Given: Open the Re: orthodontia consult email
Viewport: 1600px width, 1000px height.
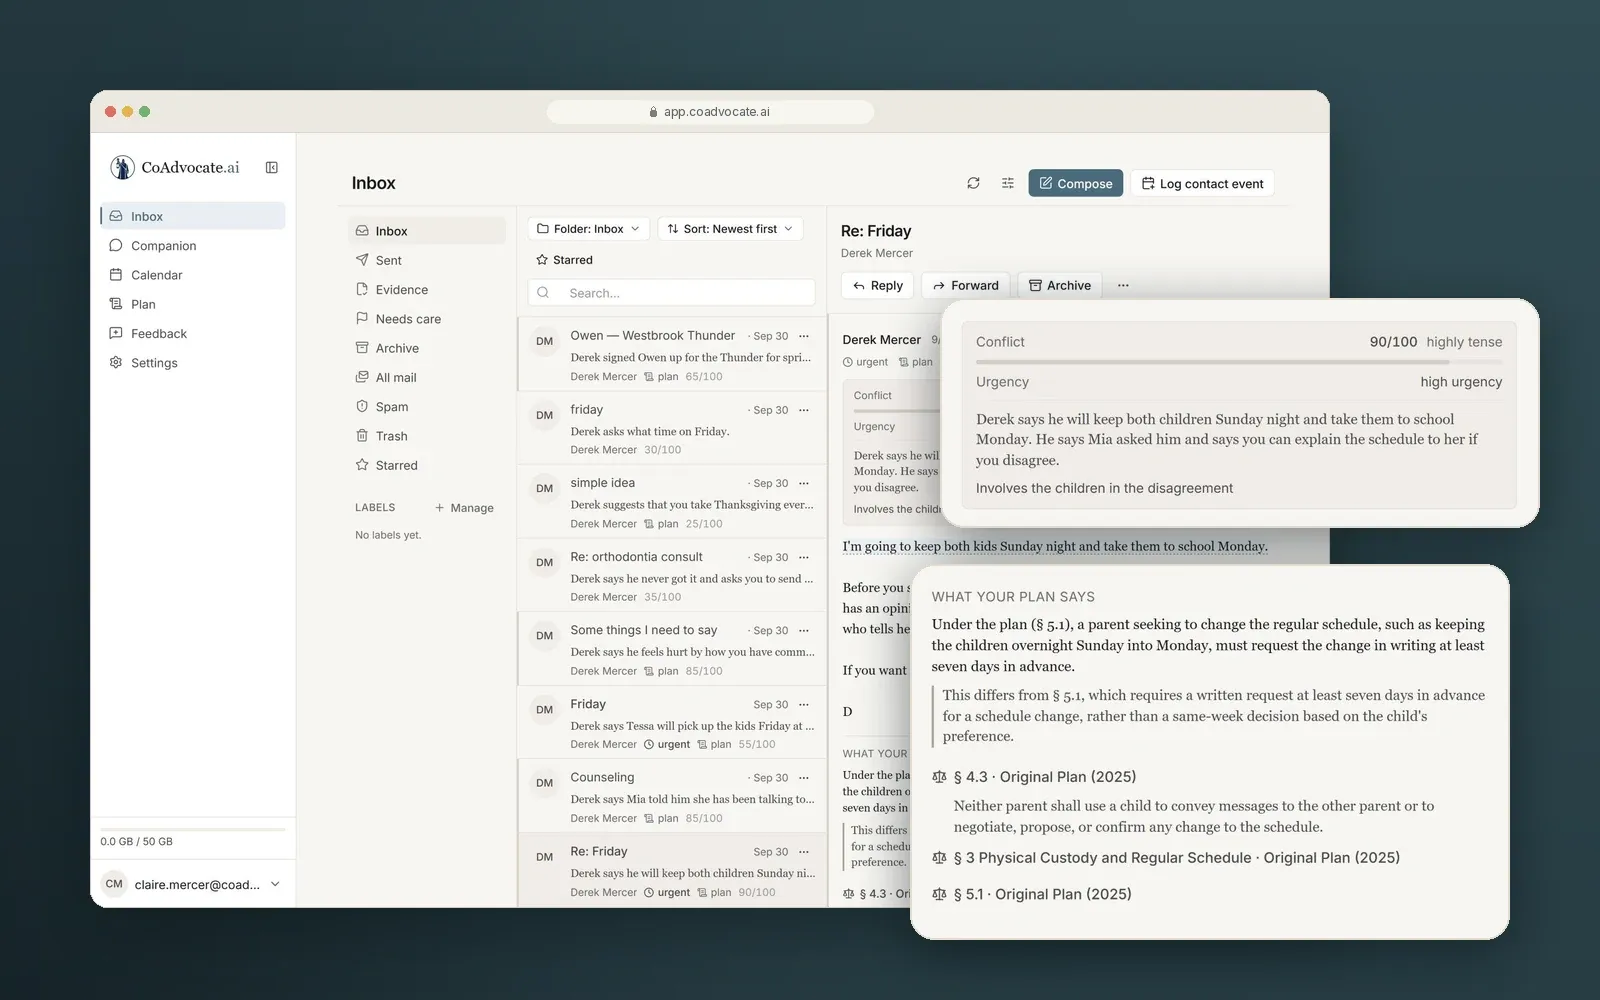Looking at the screenshot, I should click(x=672, y=576).
